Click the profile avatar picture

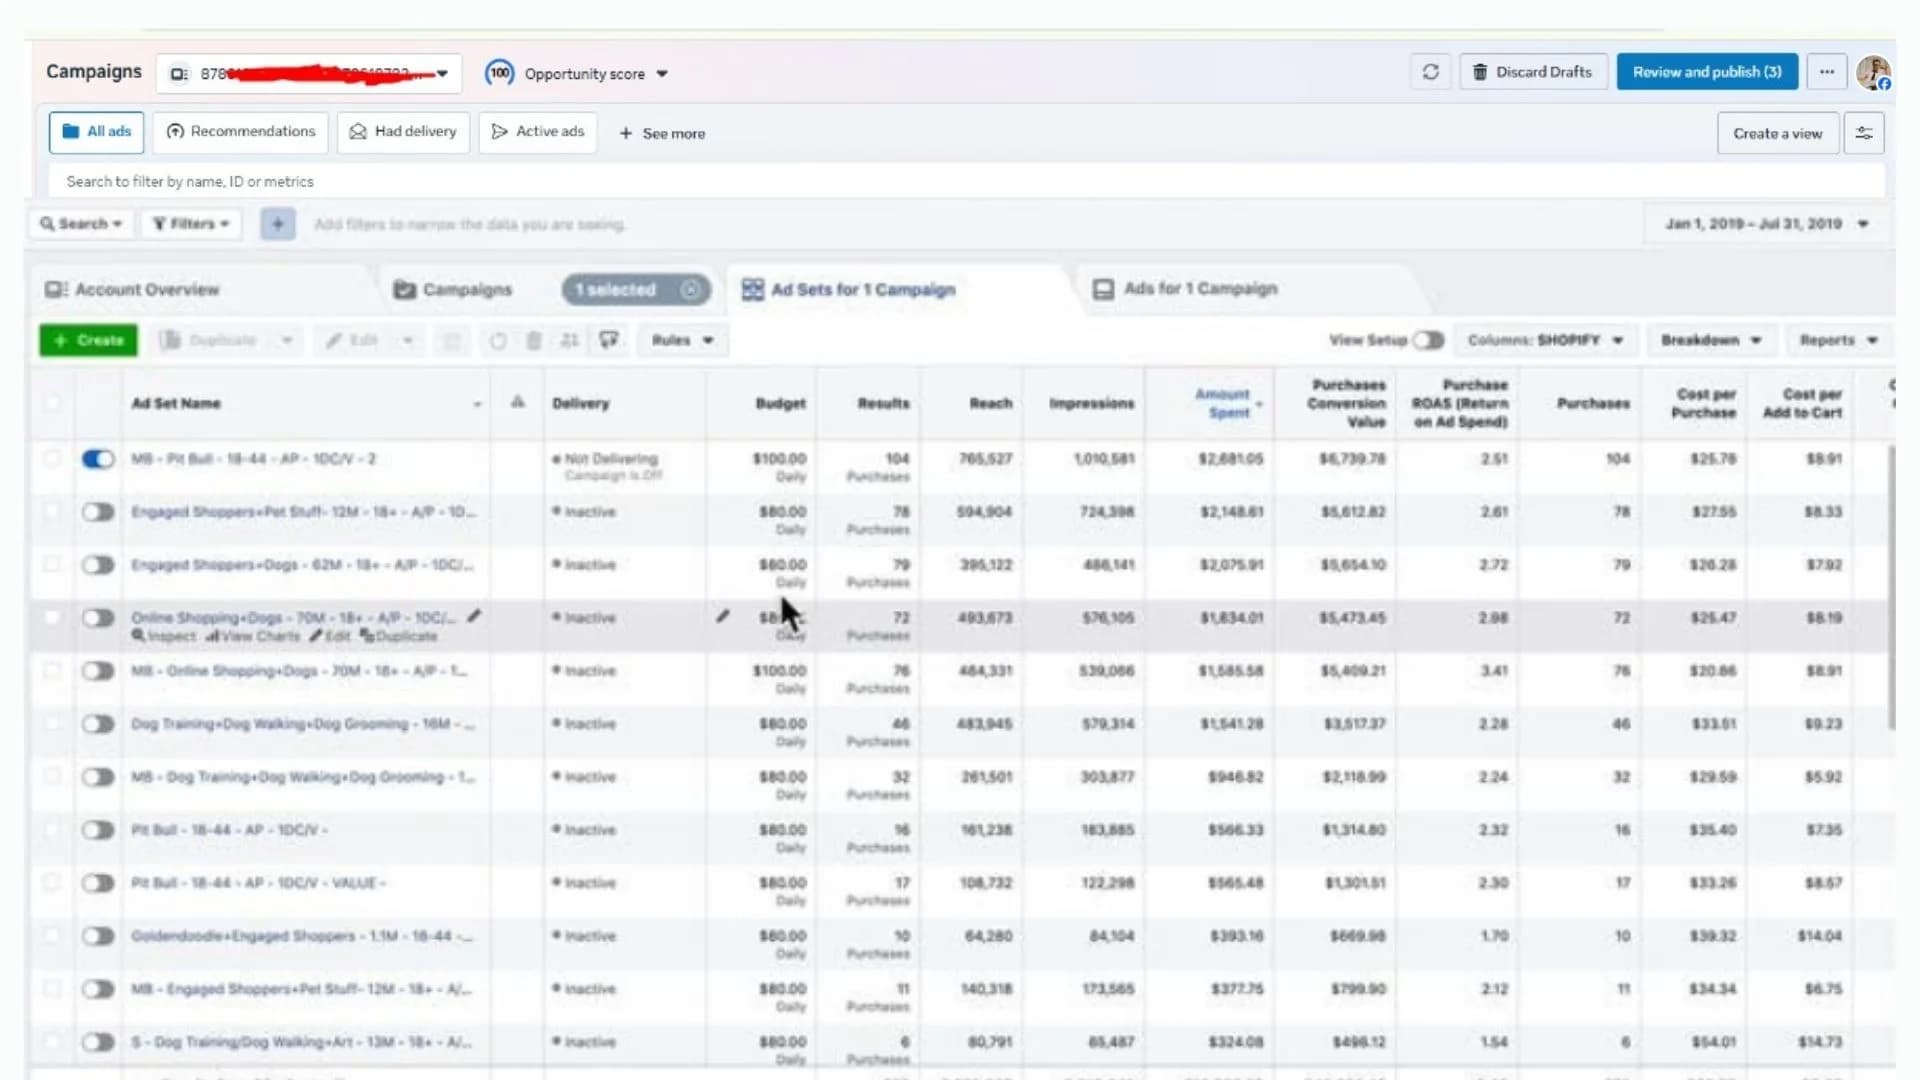click(1873, 72)
